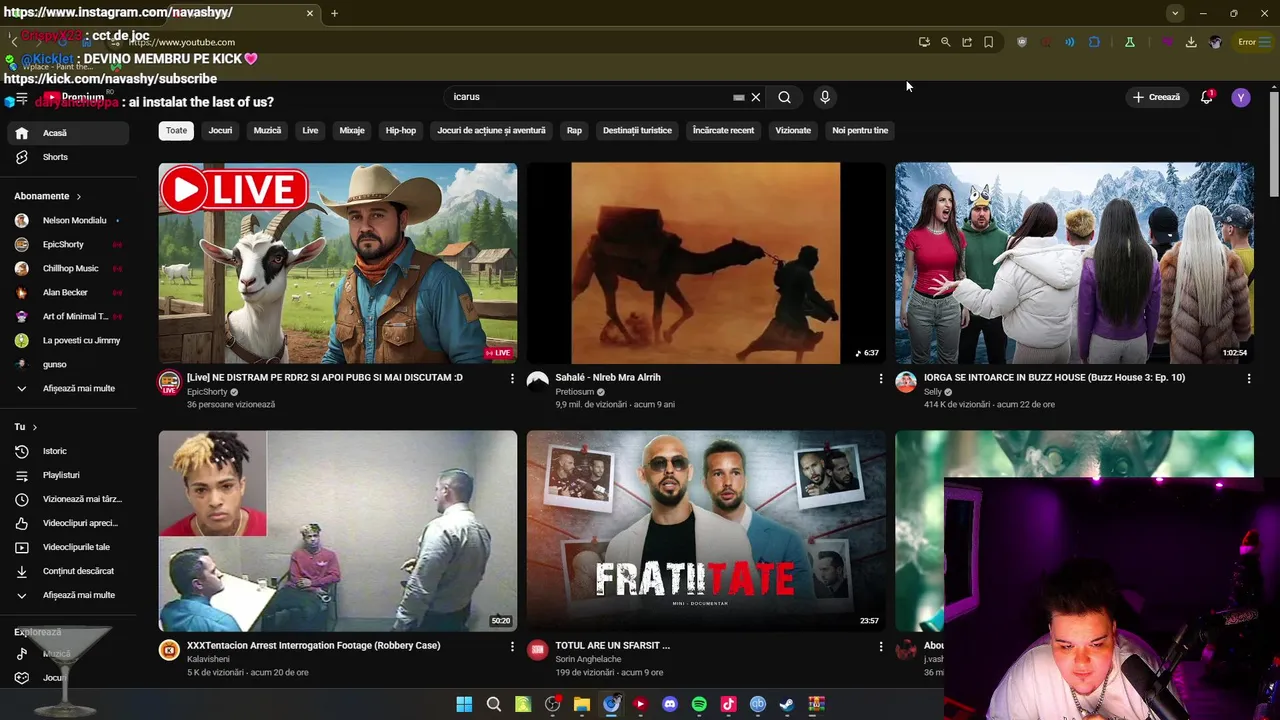Expand Afișează mai multe under subscriptions

point(67,388)
